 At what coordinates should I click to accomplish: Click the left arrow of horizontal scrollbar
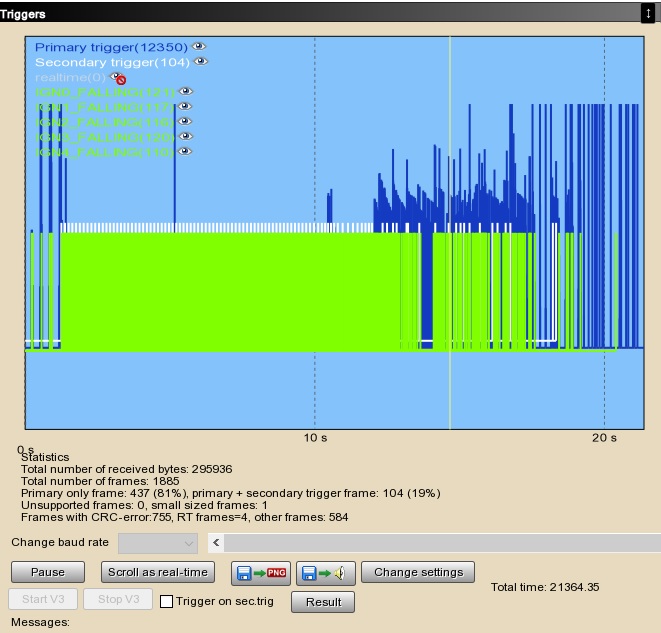215,542
